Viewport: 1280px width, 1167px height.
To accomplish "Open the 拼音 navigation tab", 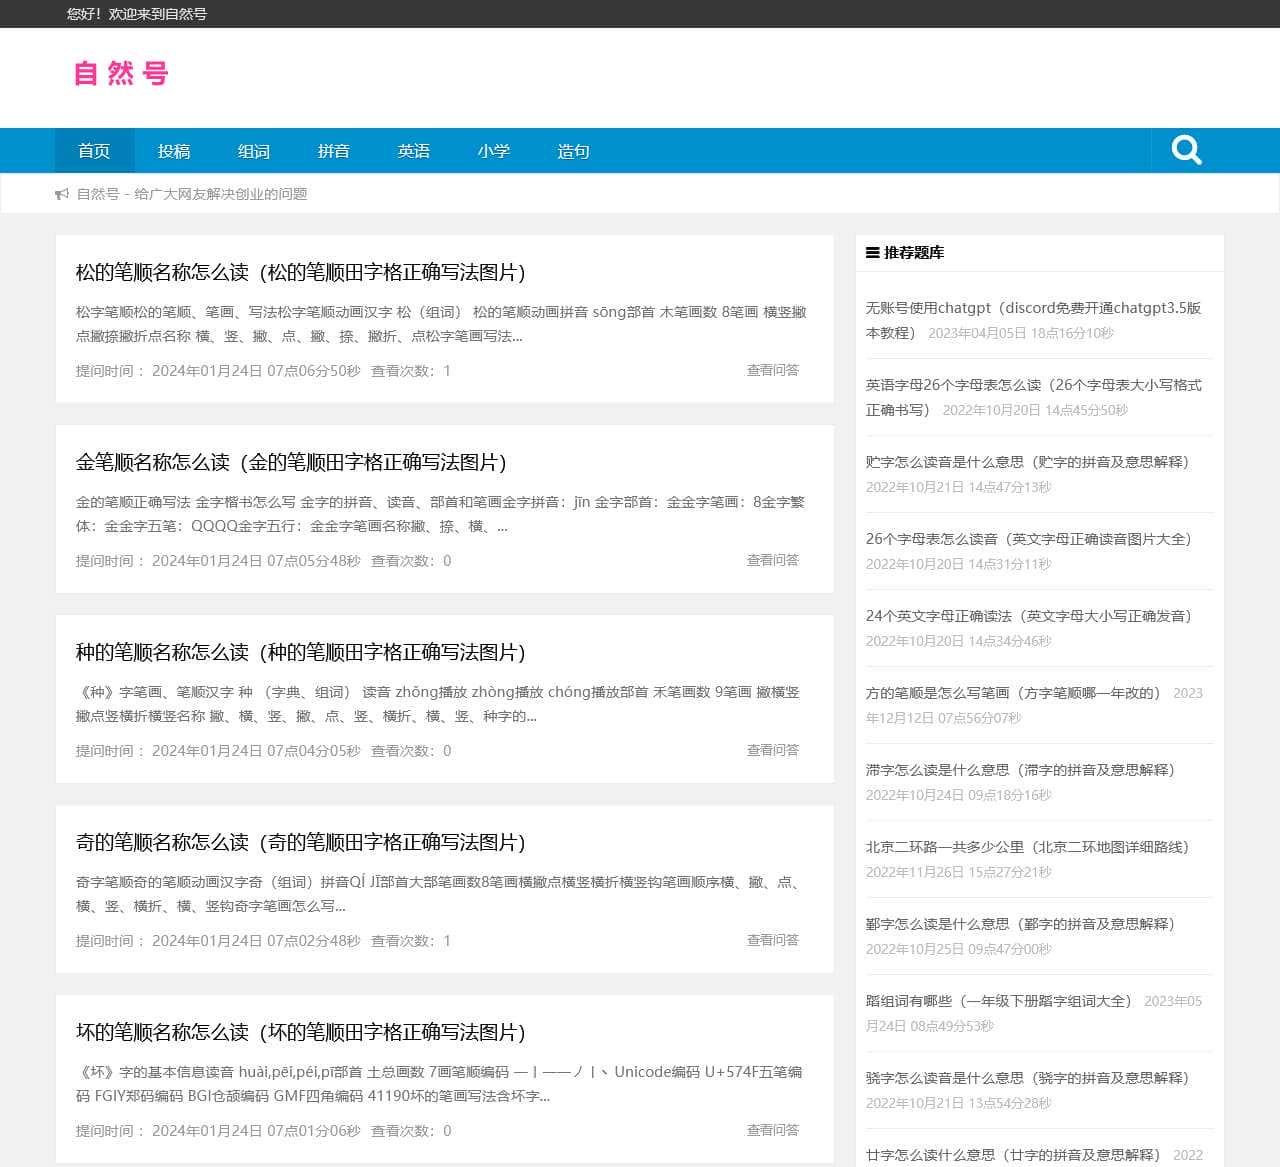I will click(333, 151).
